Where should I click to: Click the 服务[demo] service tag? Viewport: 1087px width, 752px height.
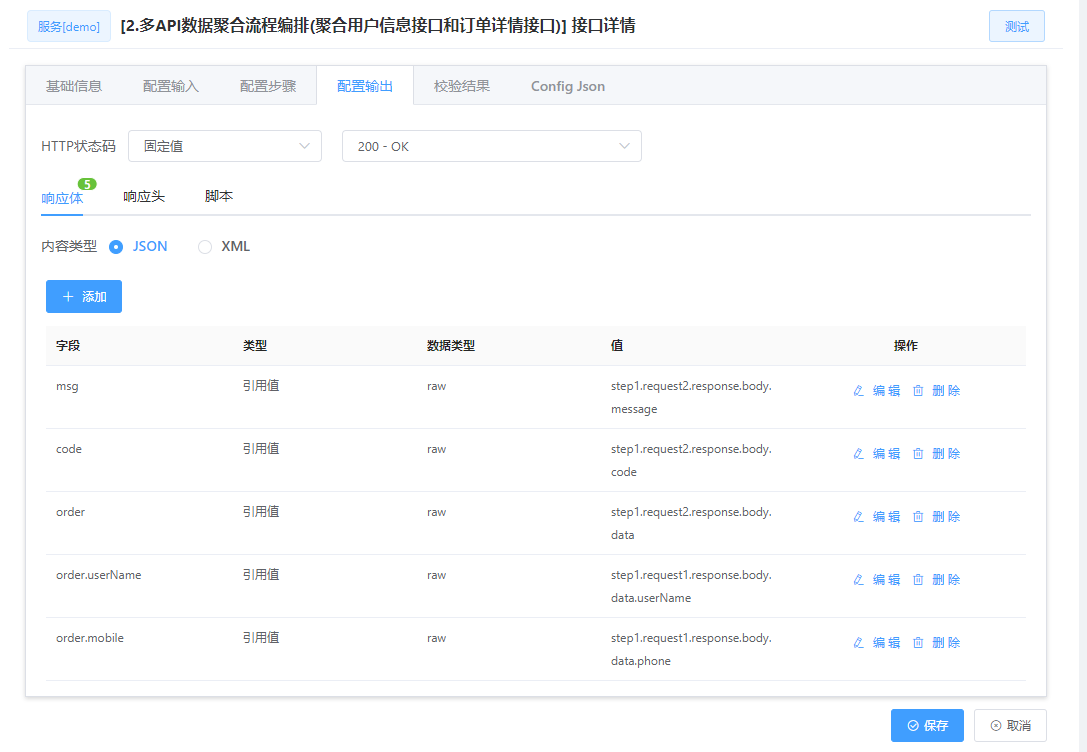click(x=69, y=26)
